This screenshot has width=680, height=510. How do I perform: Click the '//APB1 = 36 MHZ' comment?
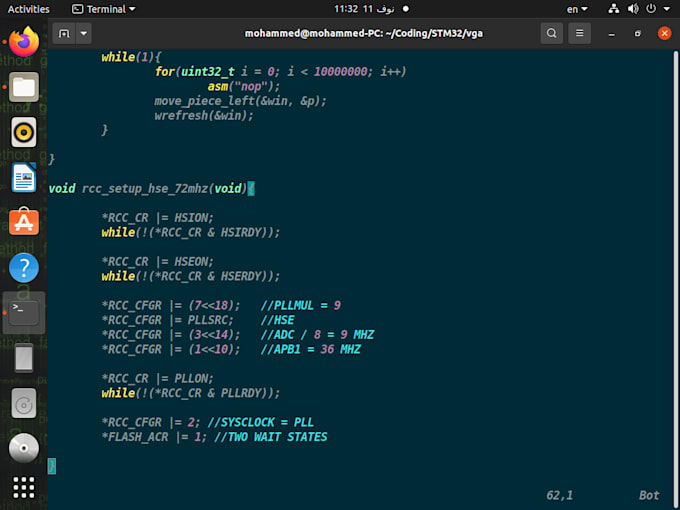(x=311, y=350)
